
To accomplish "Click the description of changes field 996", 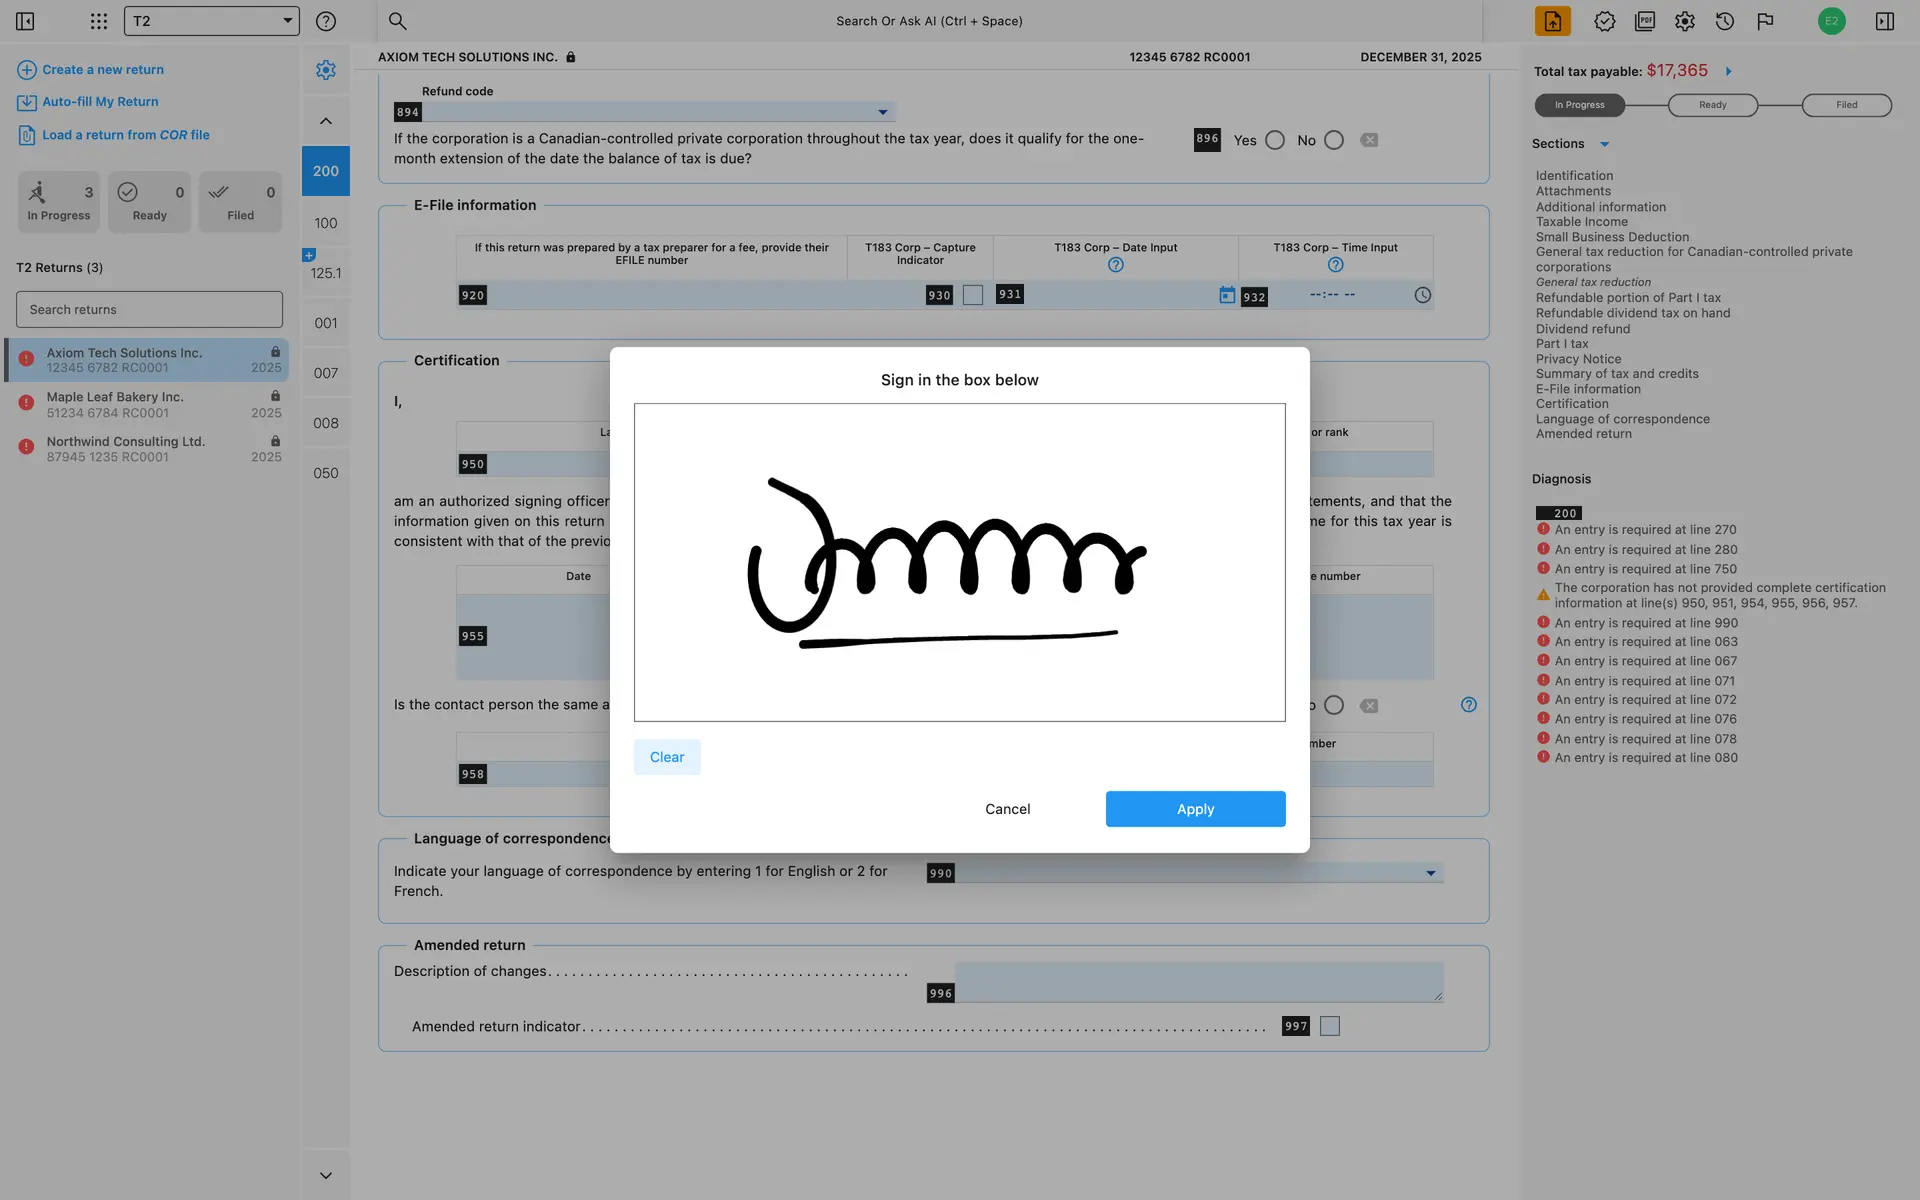I will tap(1199, 982).
